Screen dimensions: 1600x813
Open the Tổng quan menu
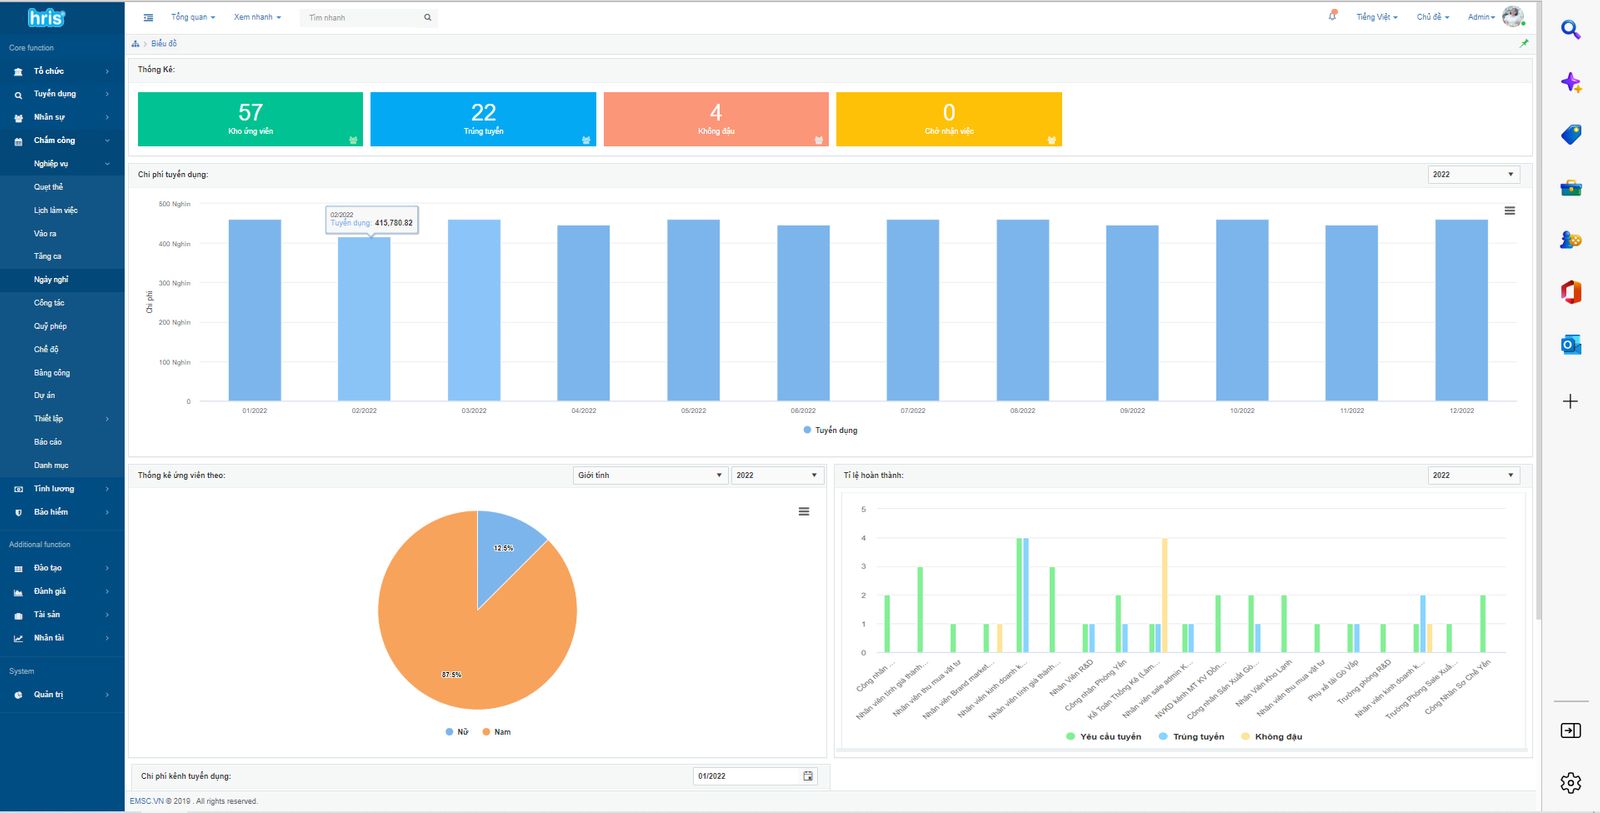192,17
